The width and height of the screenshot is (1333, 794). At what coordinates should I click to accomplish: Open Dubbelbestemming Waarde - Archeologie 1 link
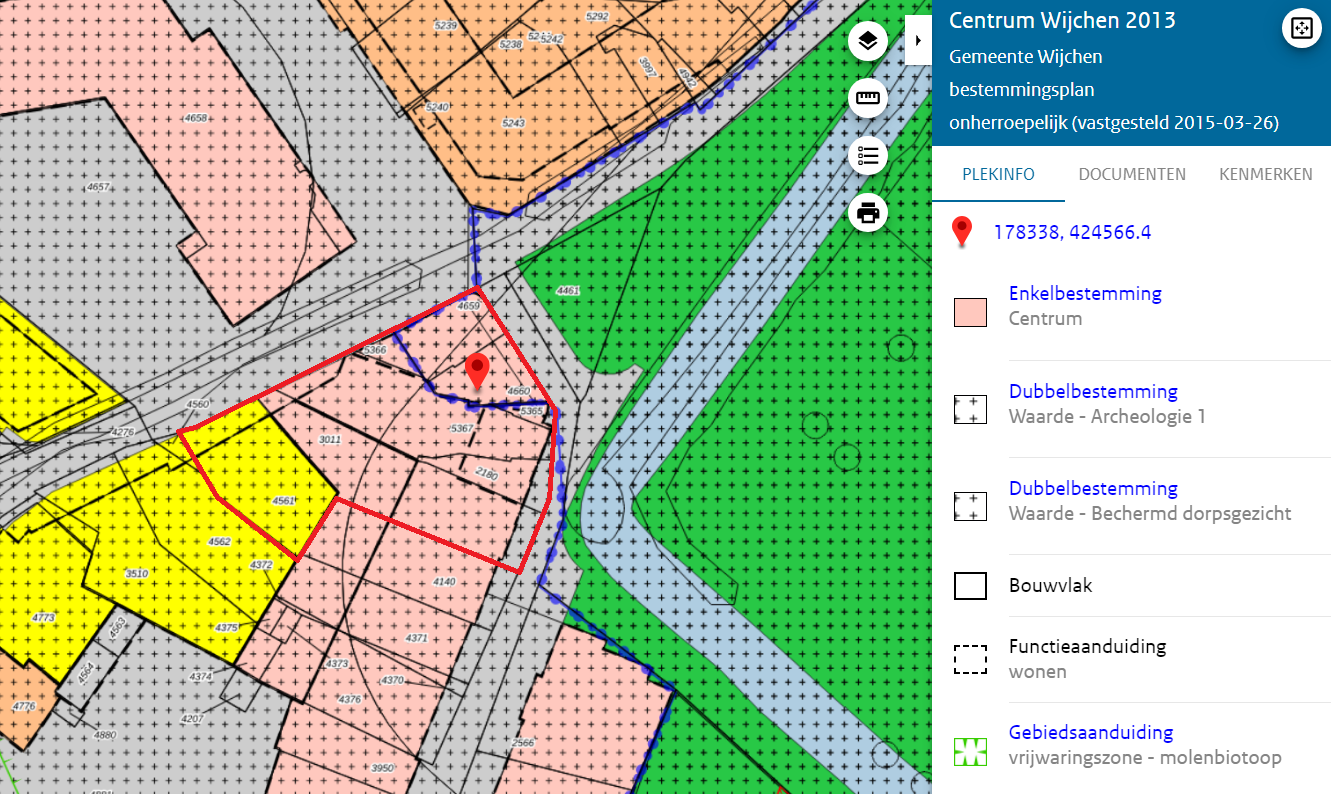(x=1093, y=391)
